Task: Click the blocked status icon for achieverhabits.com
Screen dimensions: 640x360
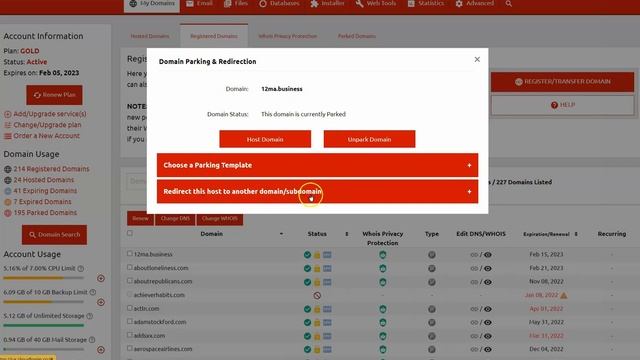Action: click(x=317, y=296)
